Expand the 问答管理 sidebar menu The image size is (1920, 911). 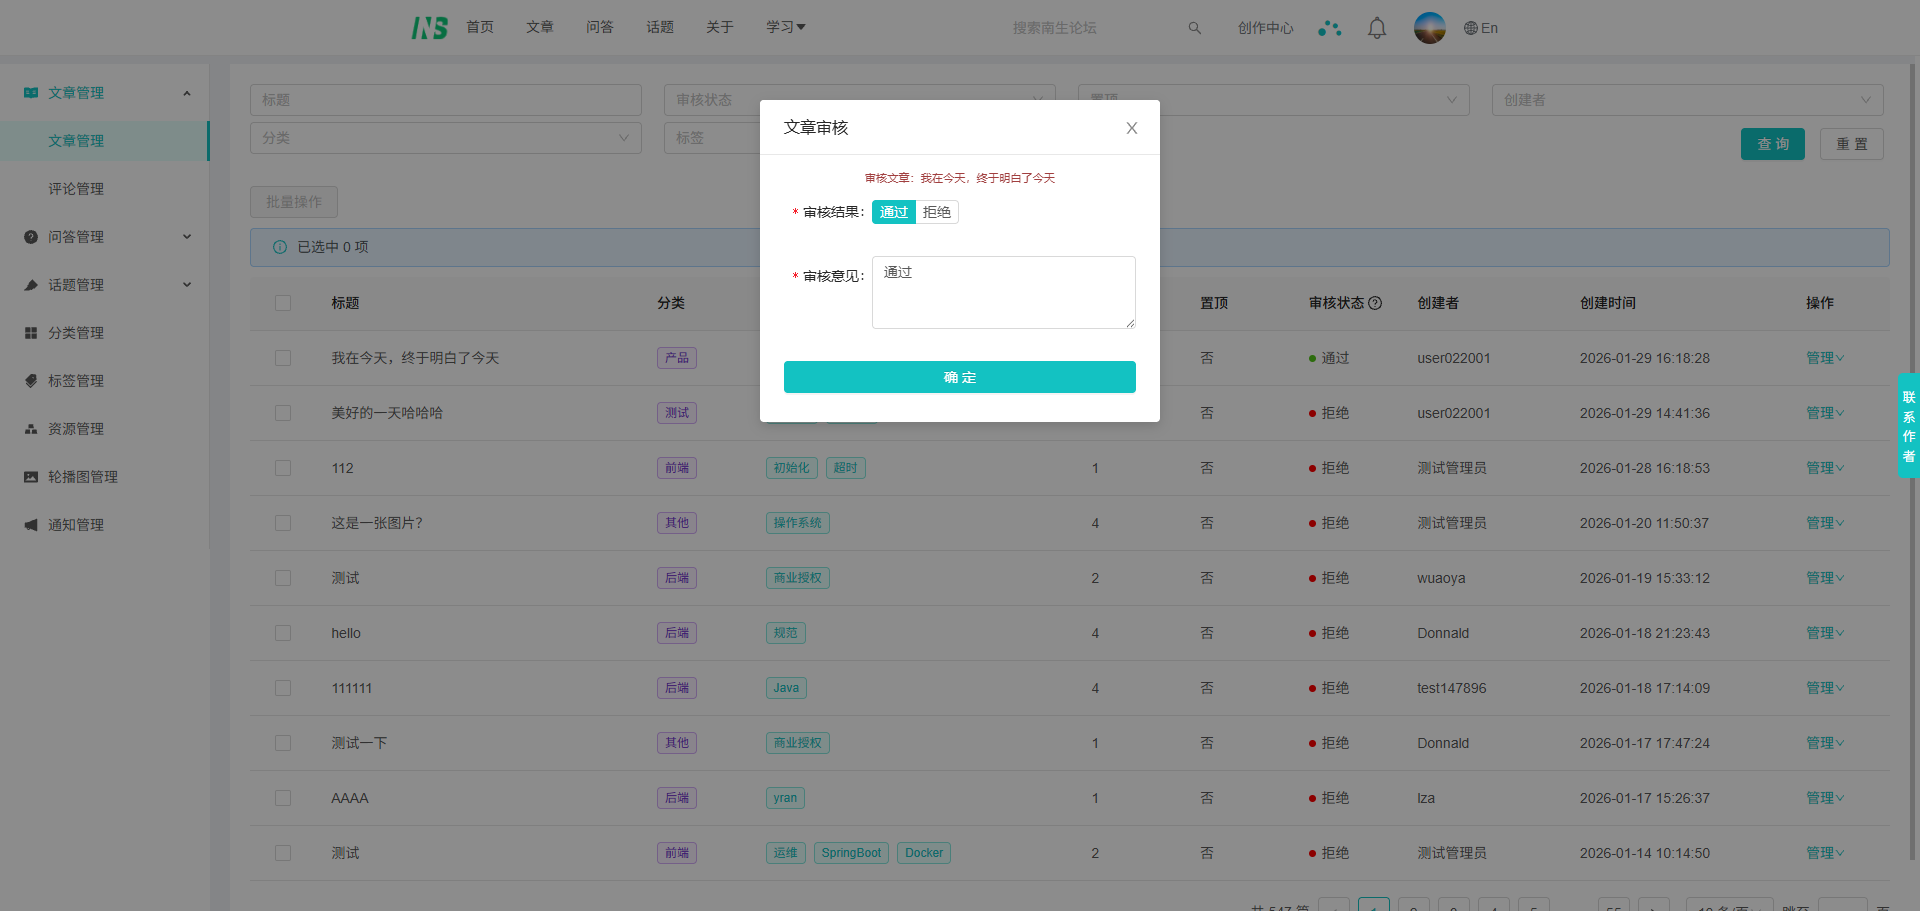coord(105,237)
